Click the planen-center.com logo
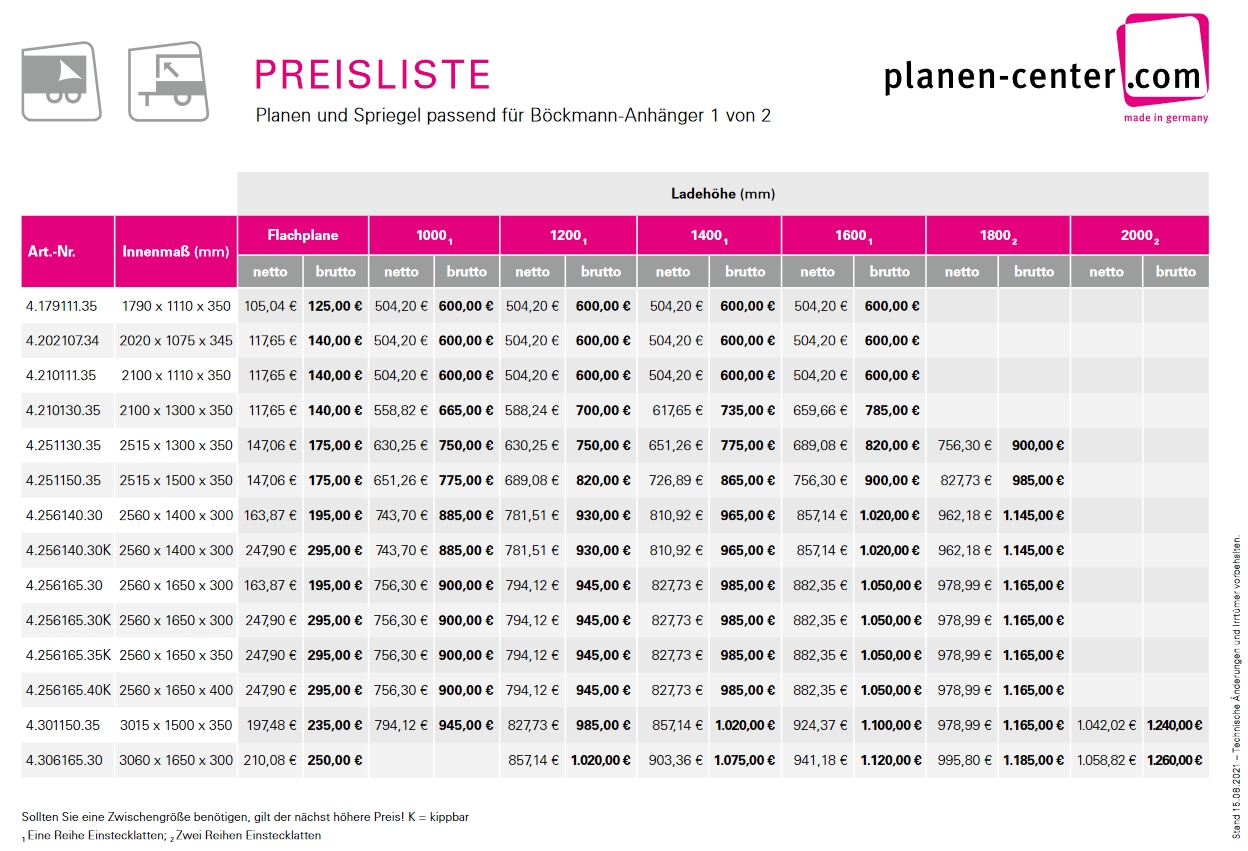Screen dimensions: 1248x851 click(x=1045, y=71)
